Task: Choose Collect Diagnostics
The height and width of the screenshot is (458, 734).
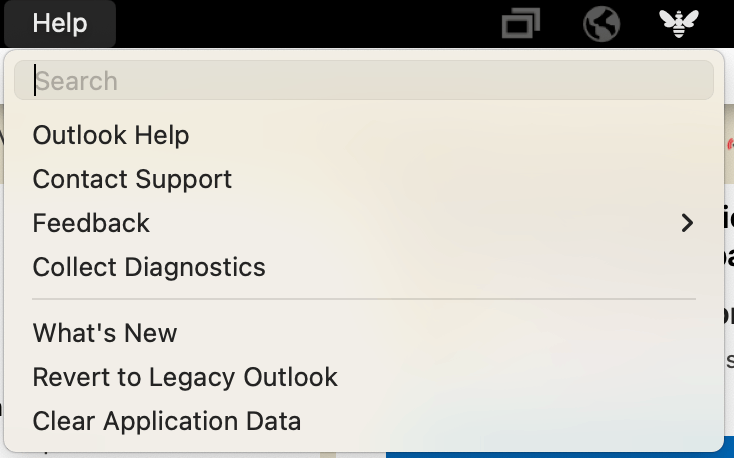Action: pos(364,267)
